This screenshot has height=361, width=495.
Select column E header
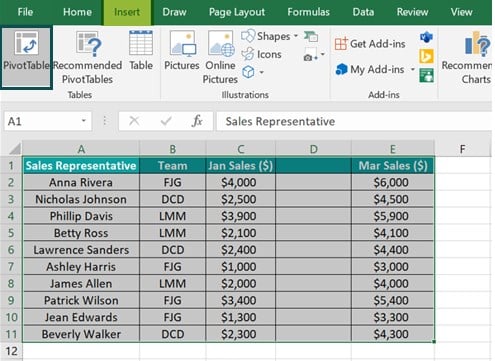point(393,149)
